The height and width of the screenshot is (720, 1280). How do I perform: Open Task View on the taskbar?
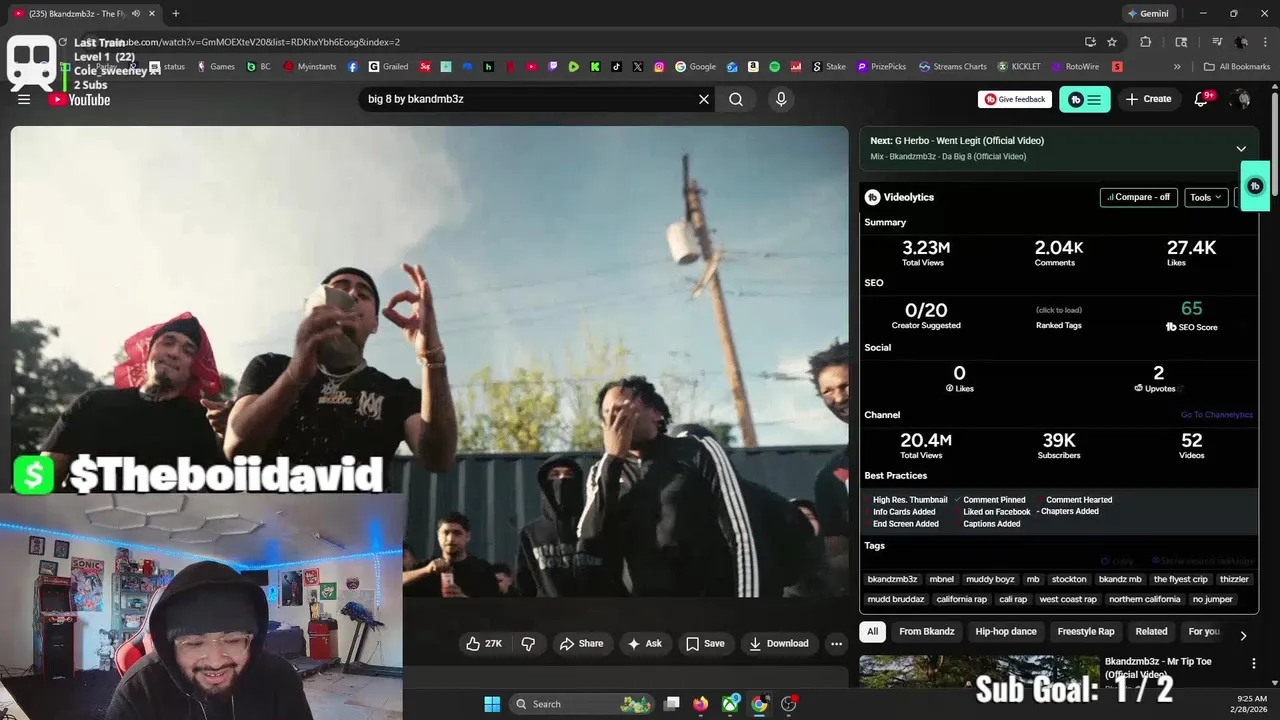point(672,704)
